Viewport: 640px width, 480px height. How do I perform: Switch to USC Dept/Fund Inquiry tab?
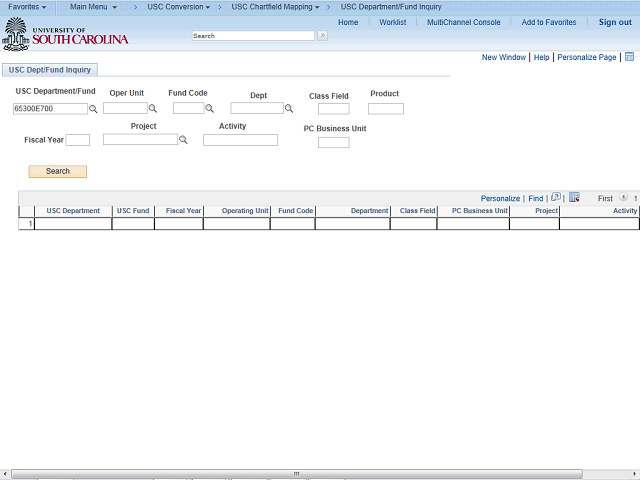point(50,70)
